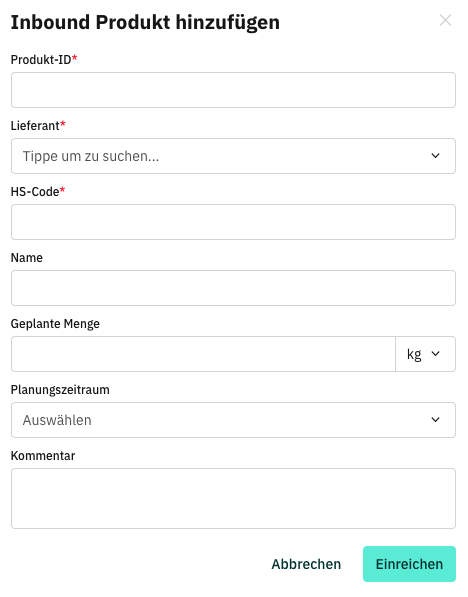Click the Geplante Menge label
Image resolution: width=468 pixels, height=597 pixels.
(55, 324)
